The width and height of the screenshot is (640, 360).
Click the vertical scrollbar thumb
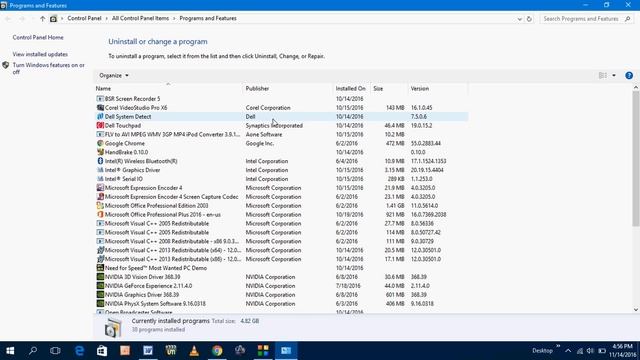tap(636, 158)
